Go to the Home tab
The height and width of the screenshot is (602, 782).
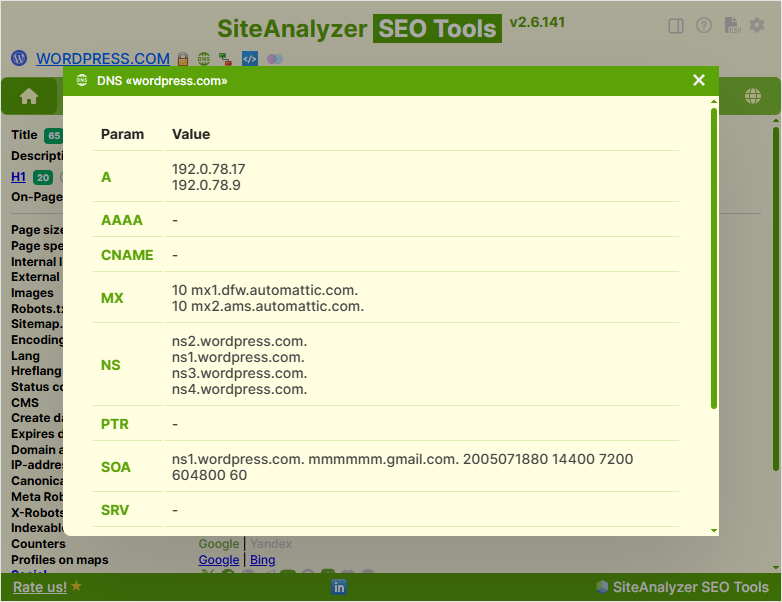pos(29,96)
